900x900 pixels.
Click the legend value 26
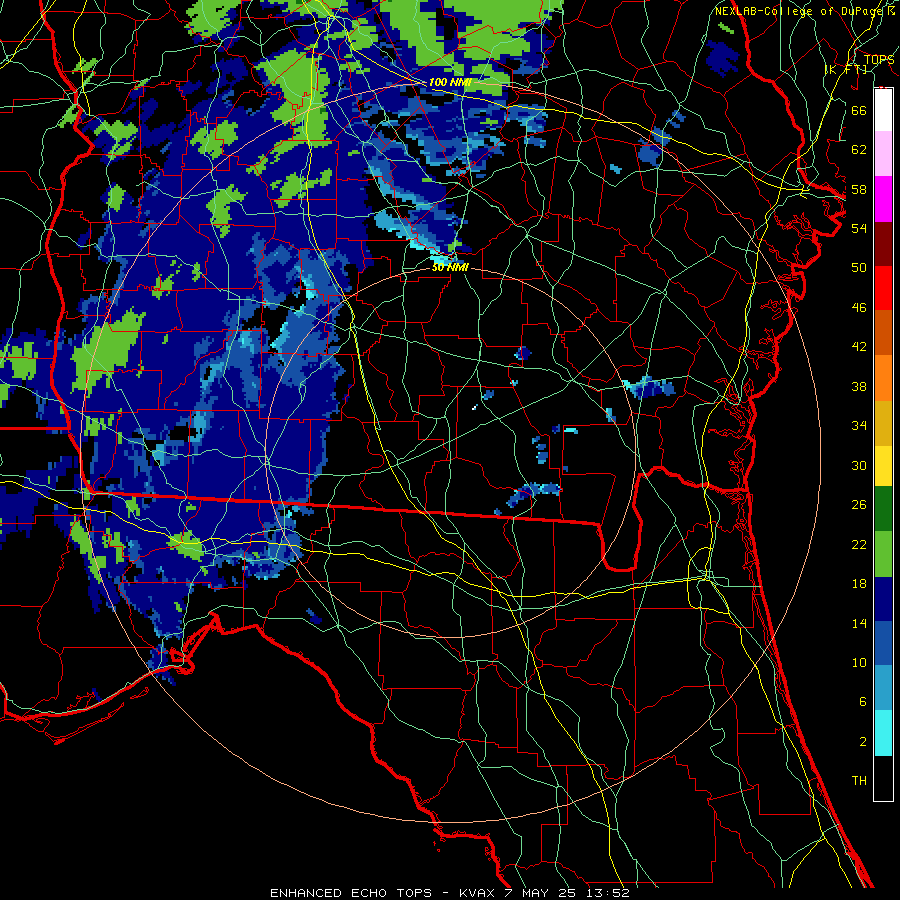859,505
